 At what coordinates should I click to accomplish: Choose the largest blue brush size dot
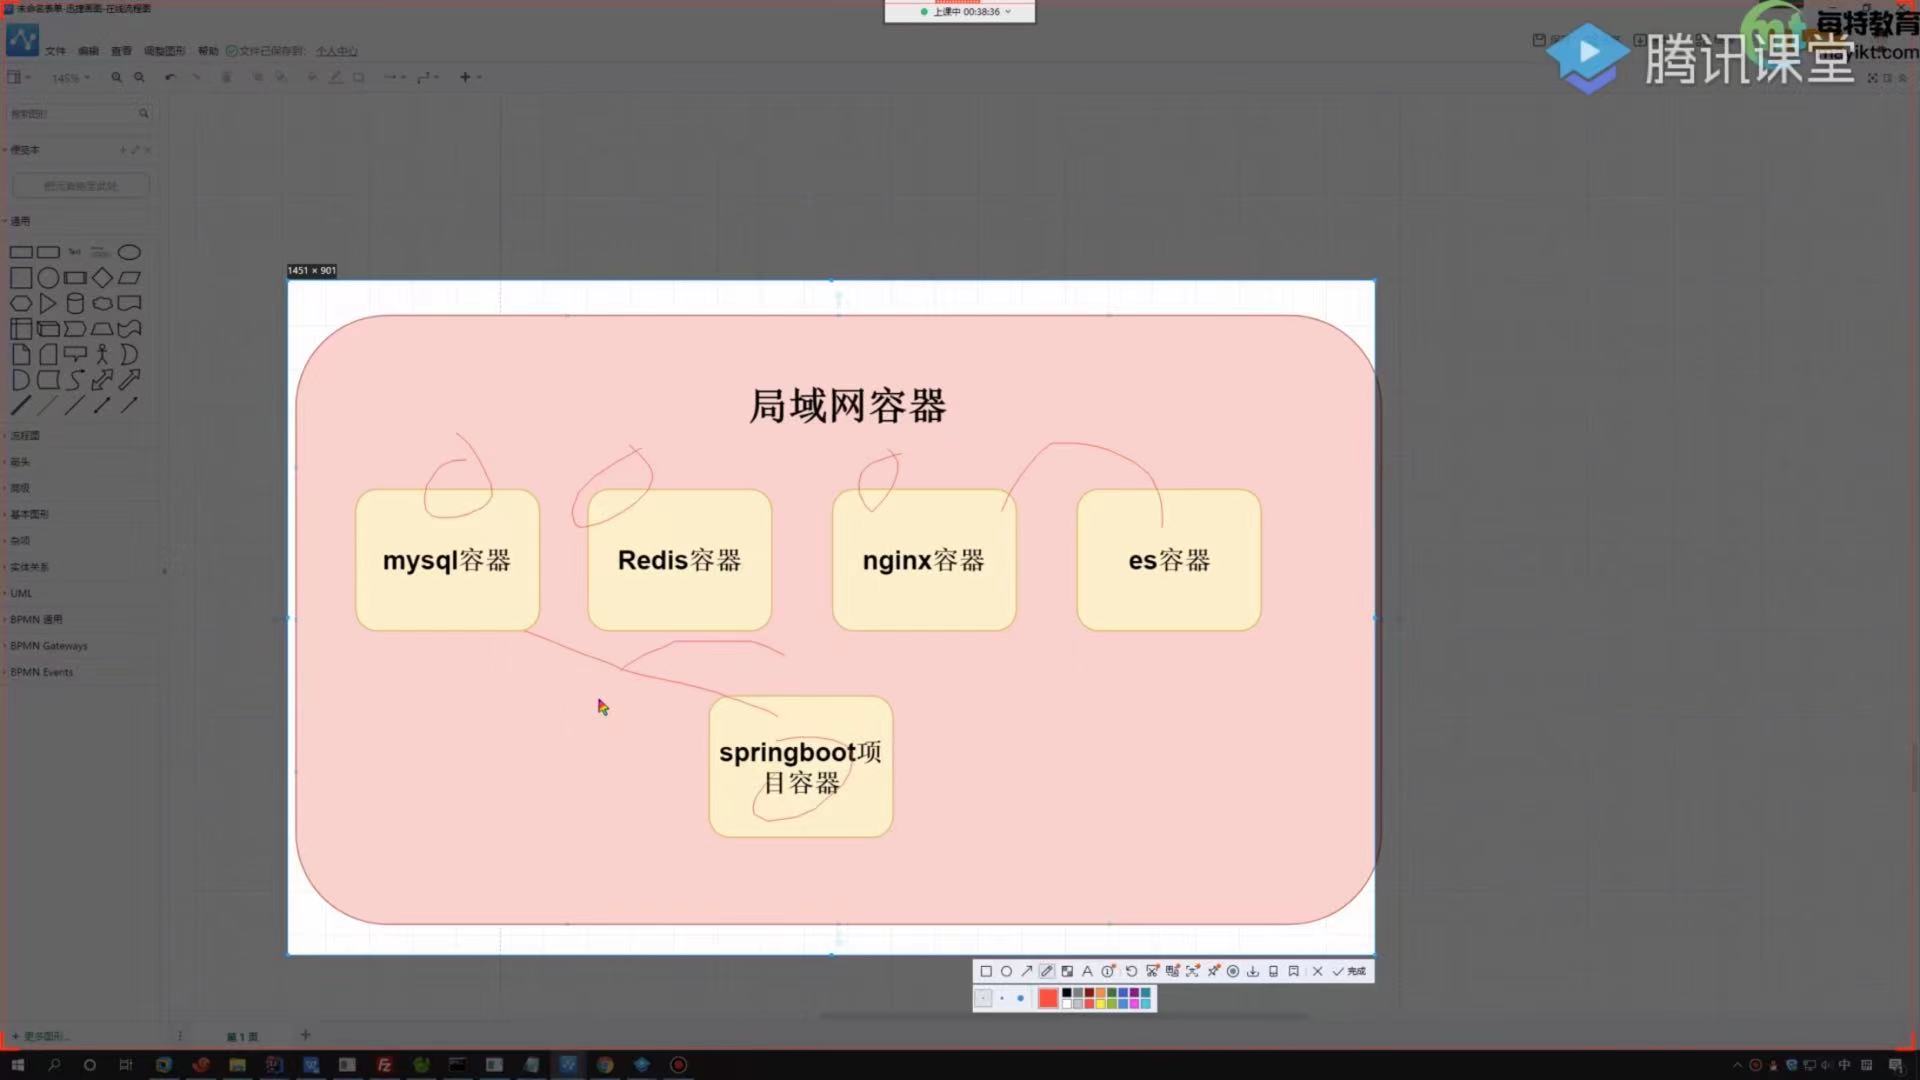(1020, 998)
